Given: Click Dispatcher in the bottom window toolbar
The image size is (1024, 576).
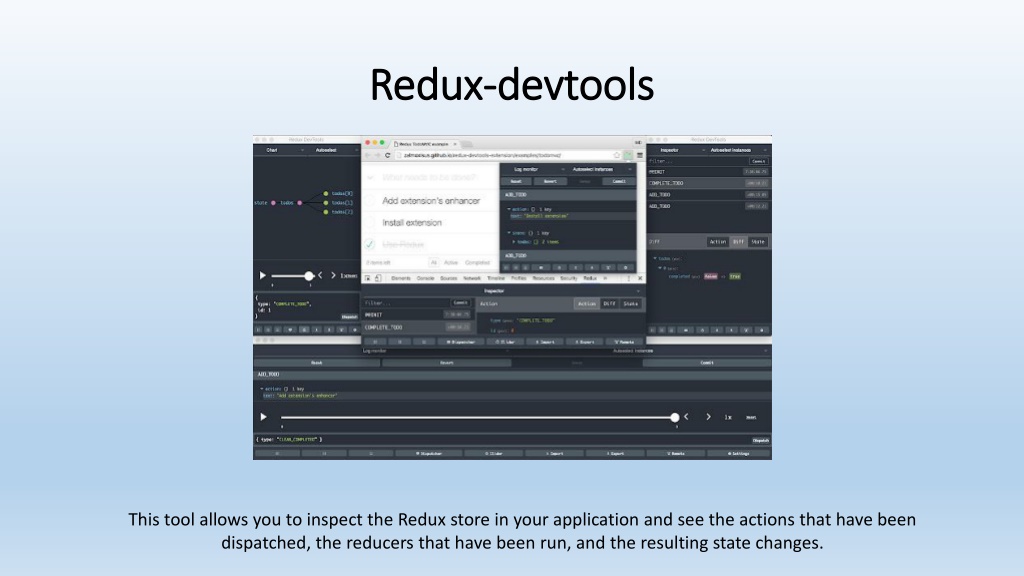Looking at the screenshot, I should 430,453.
